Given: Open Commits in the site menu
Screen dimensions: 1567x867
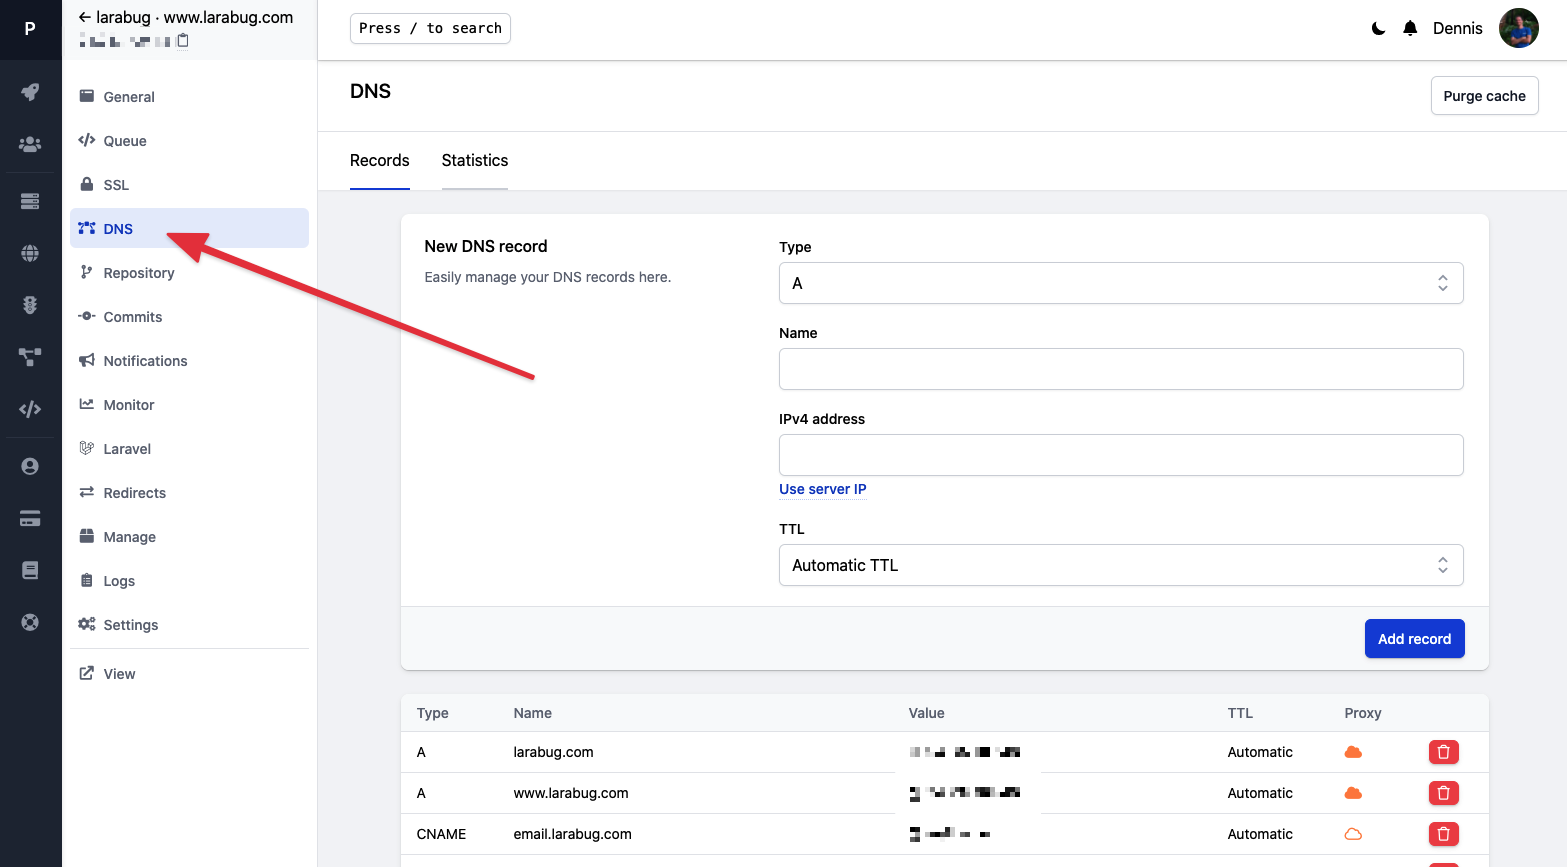Looking at the screenshot, I should coord(189,316).
